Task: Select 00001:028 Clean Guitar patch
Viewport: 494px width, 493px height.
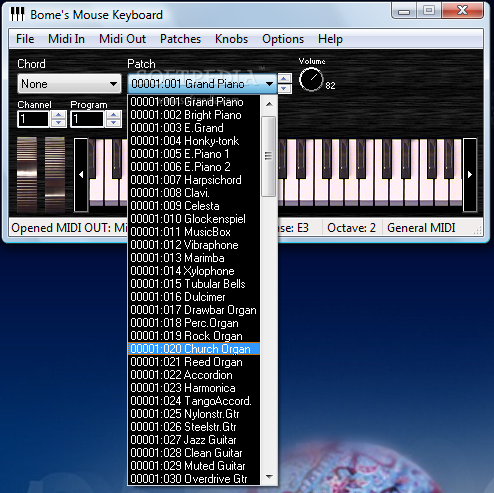Action: pyautogui.click(x=194, y=453)
